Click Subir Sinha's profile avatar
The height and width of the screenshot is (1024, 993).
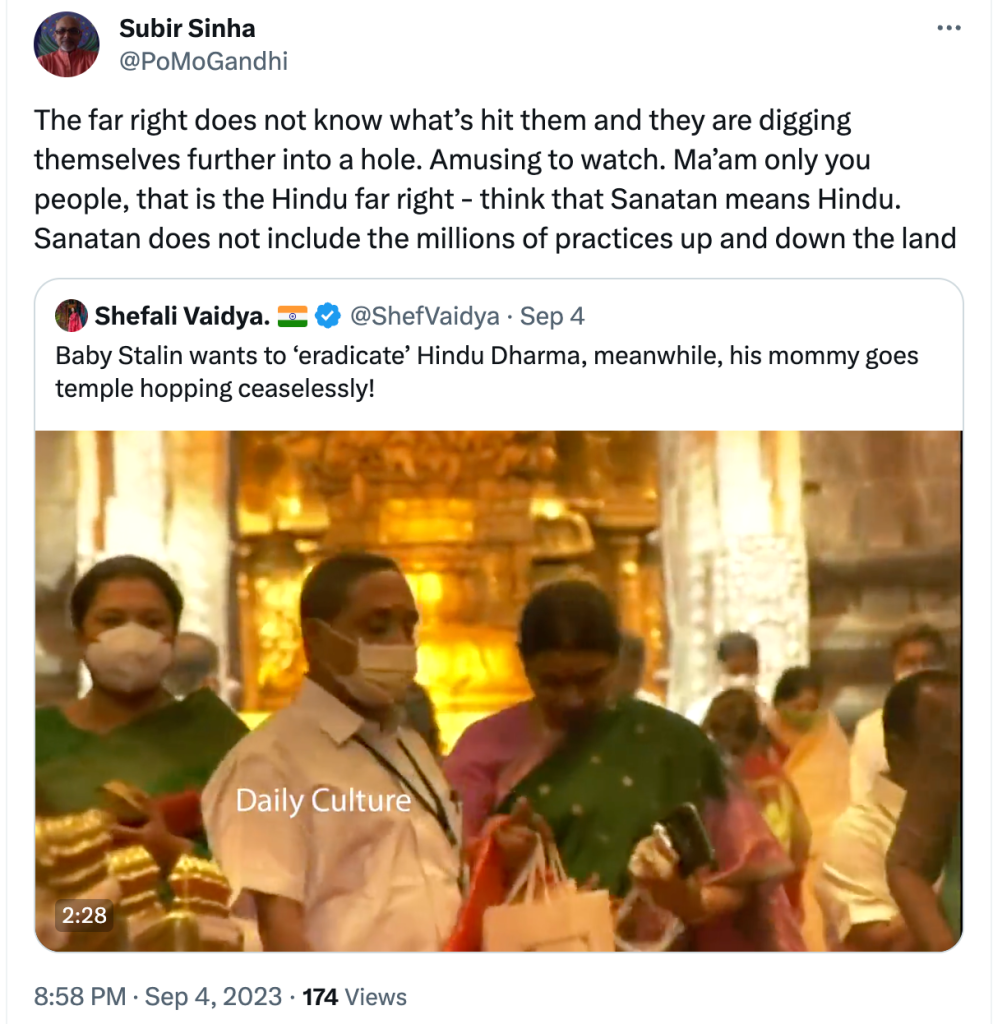(67, 45)
